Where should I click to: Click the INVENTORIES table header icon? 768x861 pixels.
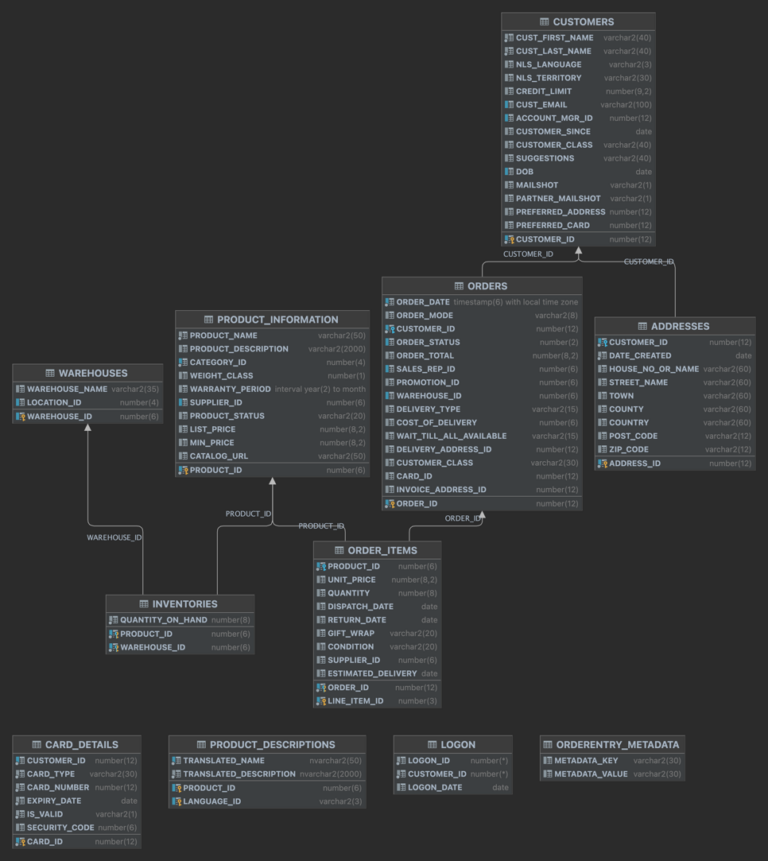[x=143, y=604]
